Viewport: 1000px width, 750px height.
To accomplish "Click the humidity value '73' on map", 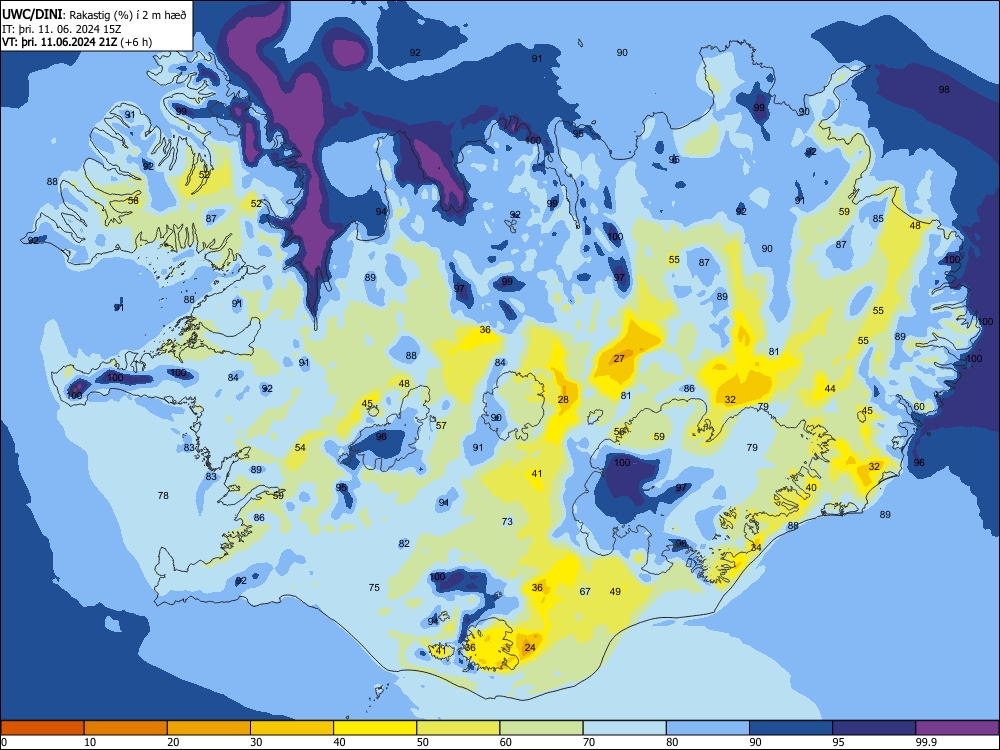I will pyautogui.click(x=507, y=521).
